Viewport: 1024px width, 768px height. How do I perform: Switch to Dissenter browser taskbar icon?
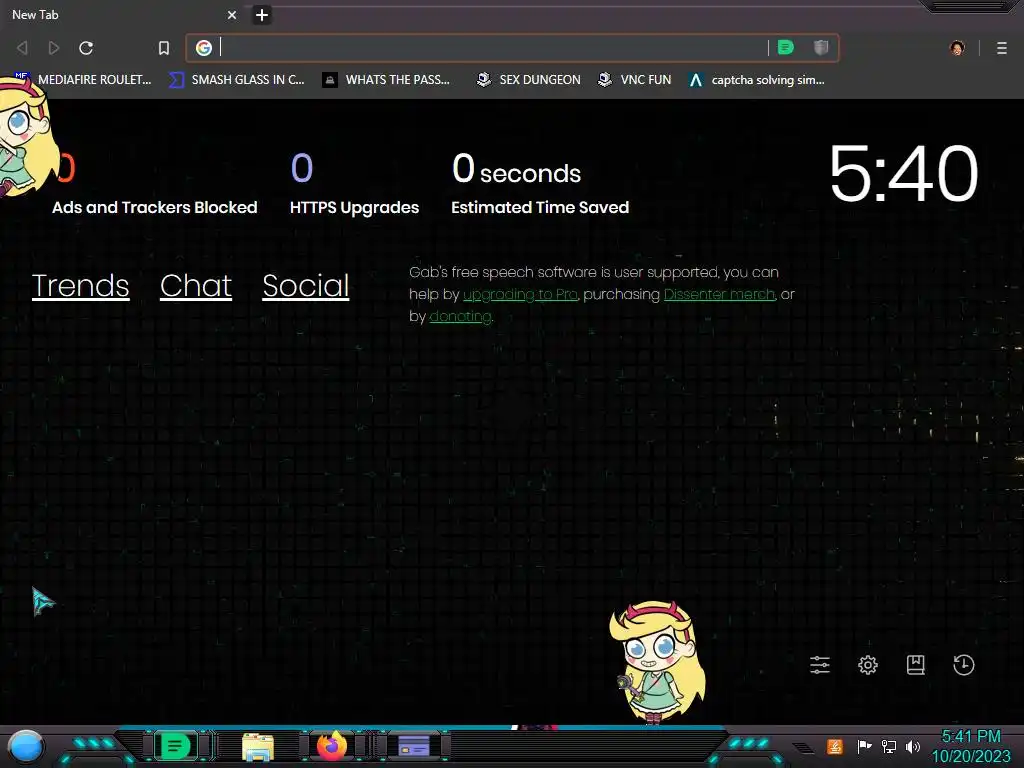(x=175, y=746)
